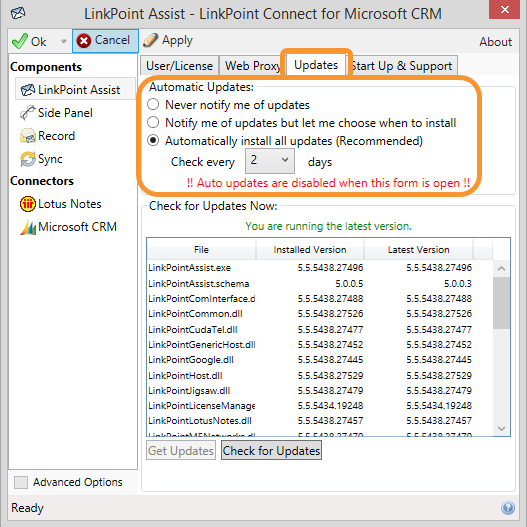The image size is (527, 527).
Task: Click the Installed Version column header
Action: tap(310, 249)
